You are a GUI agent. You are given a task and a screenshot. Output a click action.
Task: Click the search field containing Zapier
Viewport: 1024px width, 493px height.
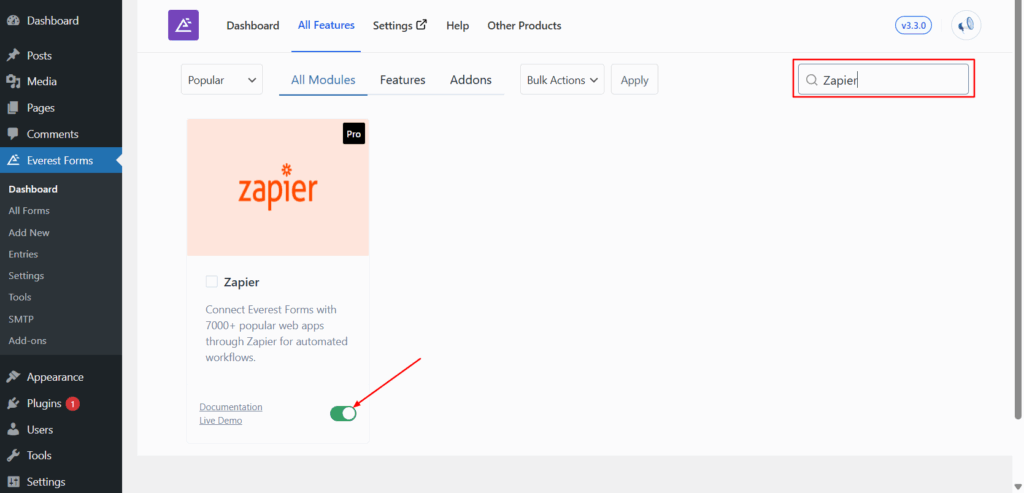coord(883,80)
